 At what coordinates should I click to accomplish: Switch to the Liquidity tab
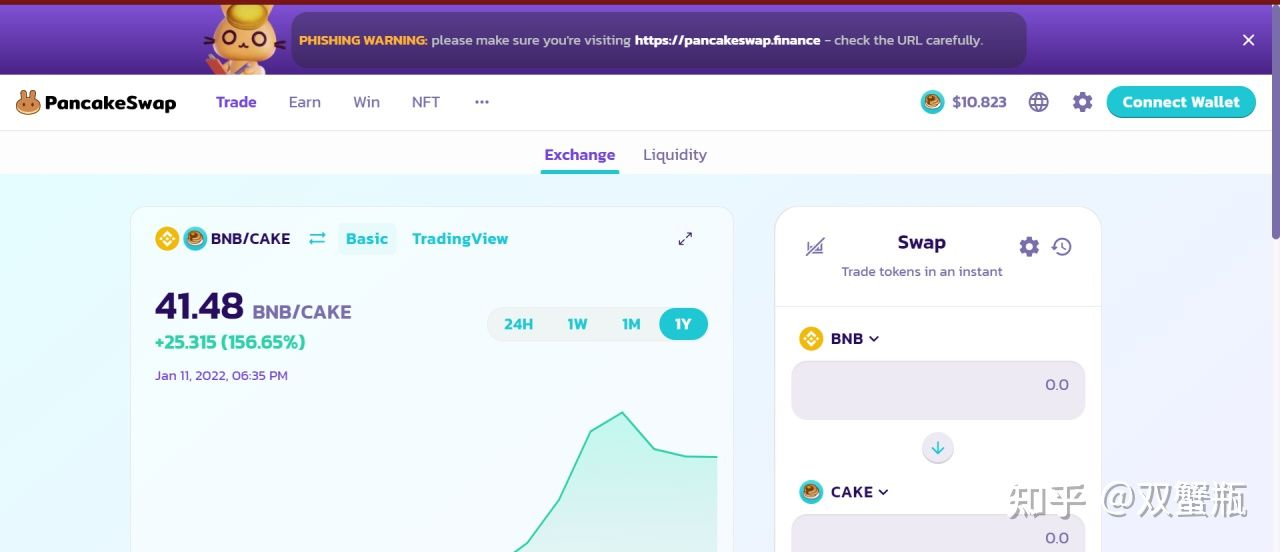[674, 155]
